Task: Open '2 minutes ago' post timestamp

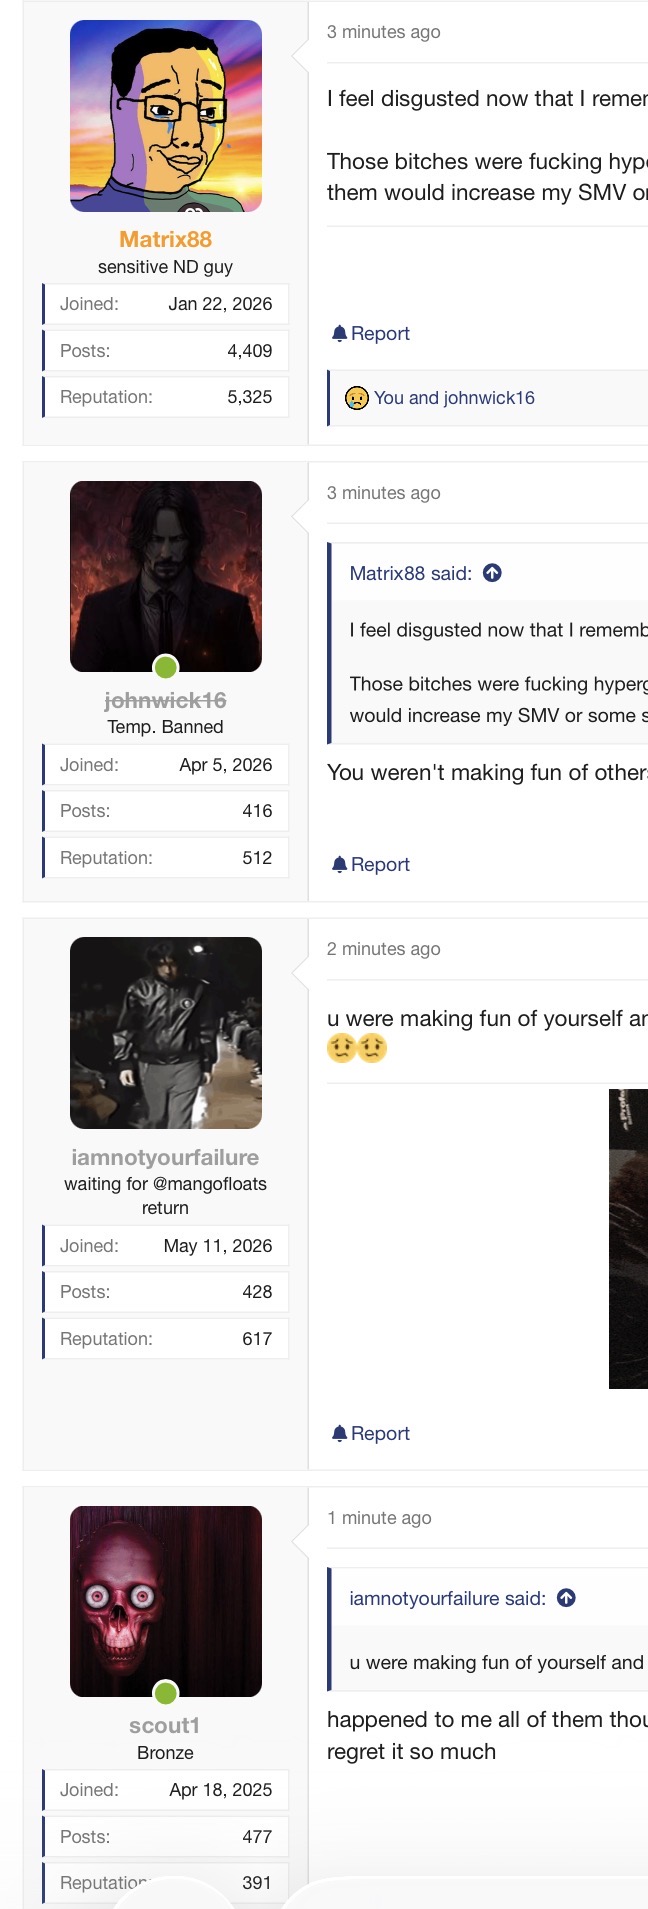Action: (384, 949)
